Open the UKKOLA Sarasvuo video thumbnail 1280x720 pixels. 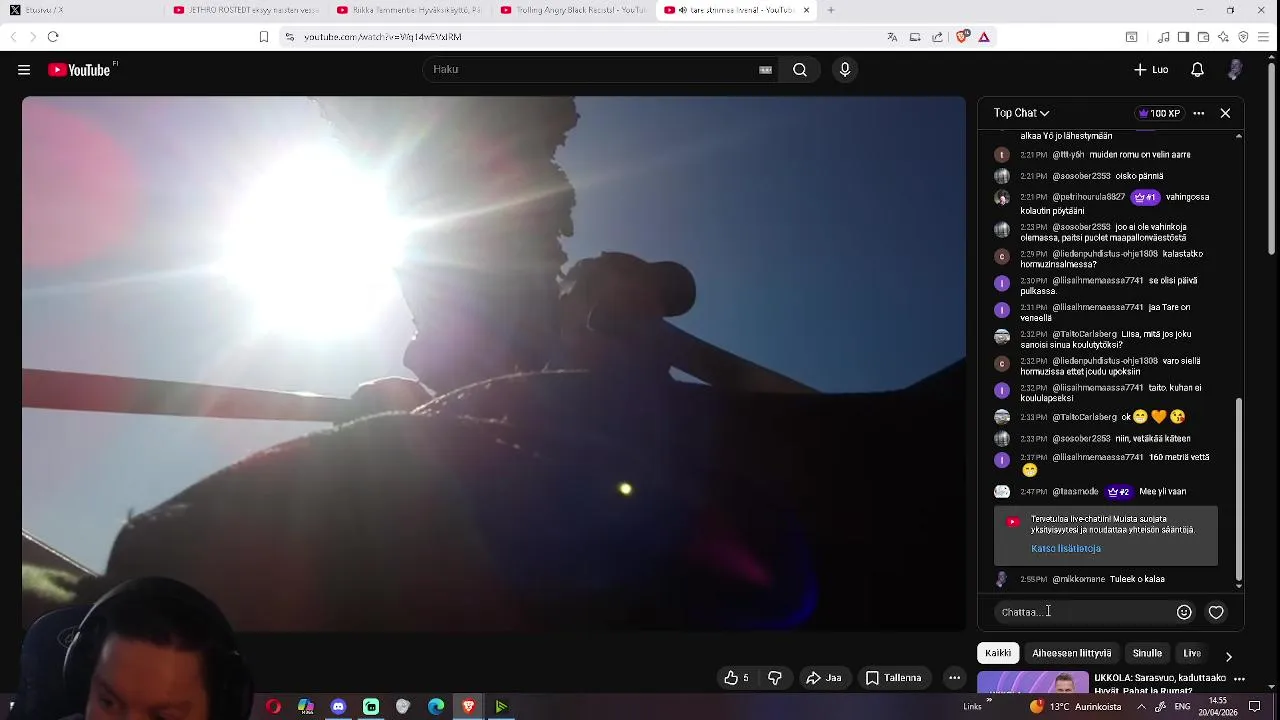pos(1032,684)
